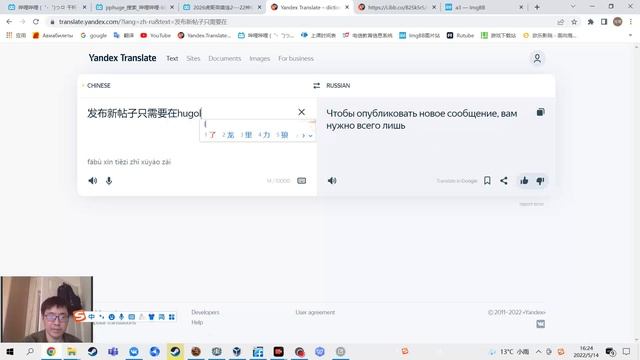
Task: Choose IME candidate 4 力
Action: coord(264,135)
